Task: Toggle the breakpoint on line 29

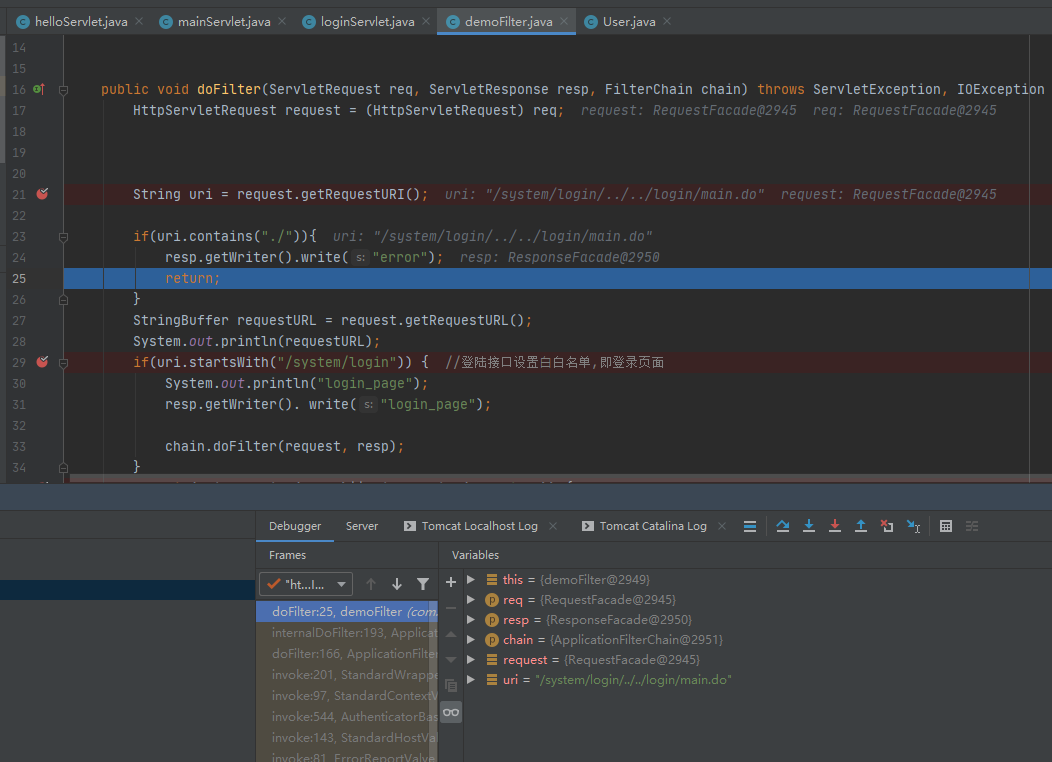Action: point(42,362)
